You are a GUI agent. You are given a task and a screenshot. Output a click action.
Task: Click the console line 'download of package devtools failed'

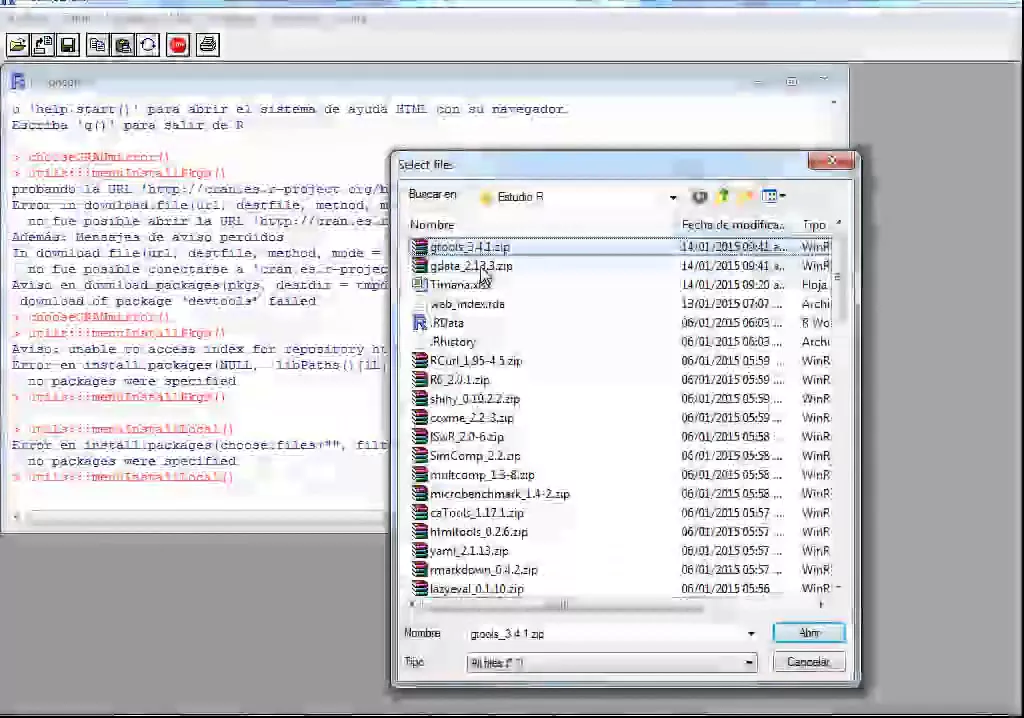pyautogui.click(x=168, y=301)
